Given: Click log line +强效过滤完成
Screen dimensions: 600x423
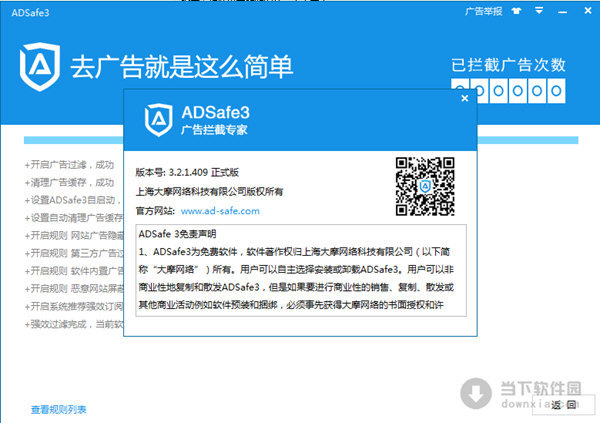Looking at the screenshot, I should coord(74,324).
